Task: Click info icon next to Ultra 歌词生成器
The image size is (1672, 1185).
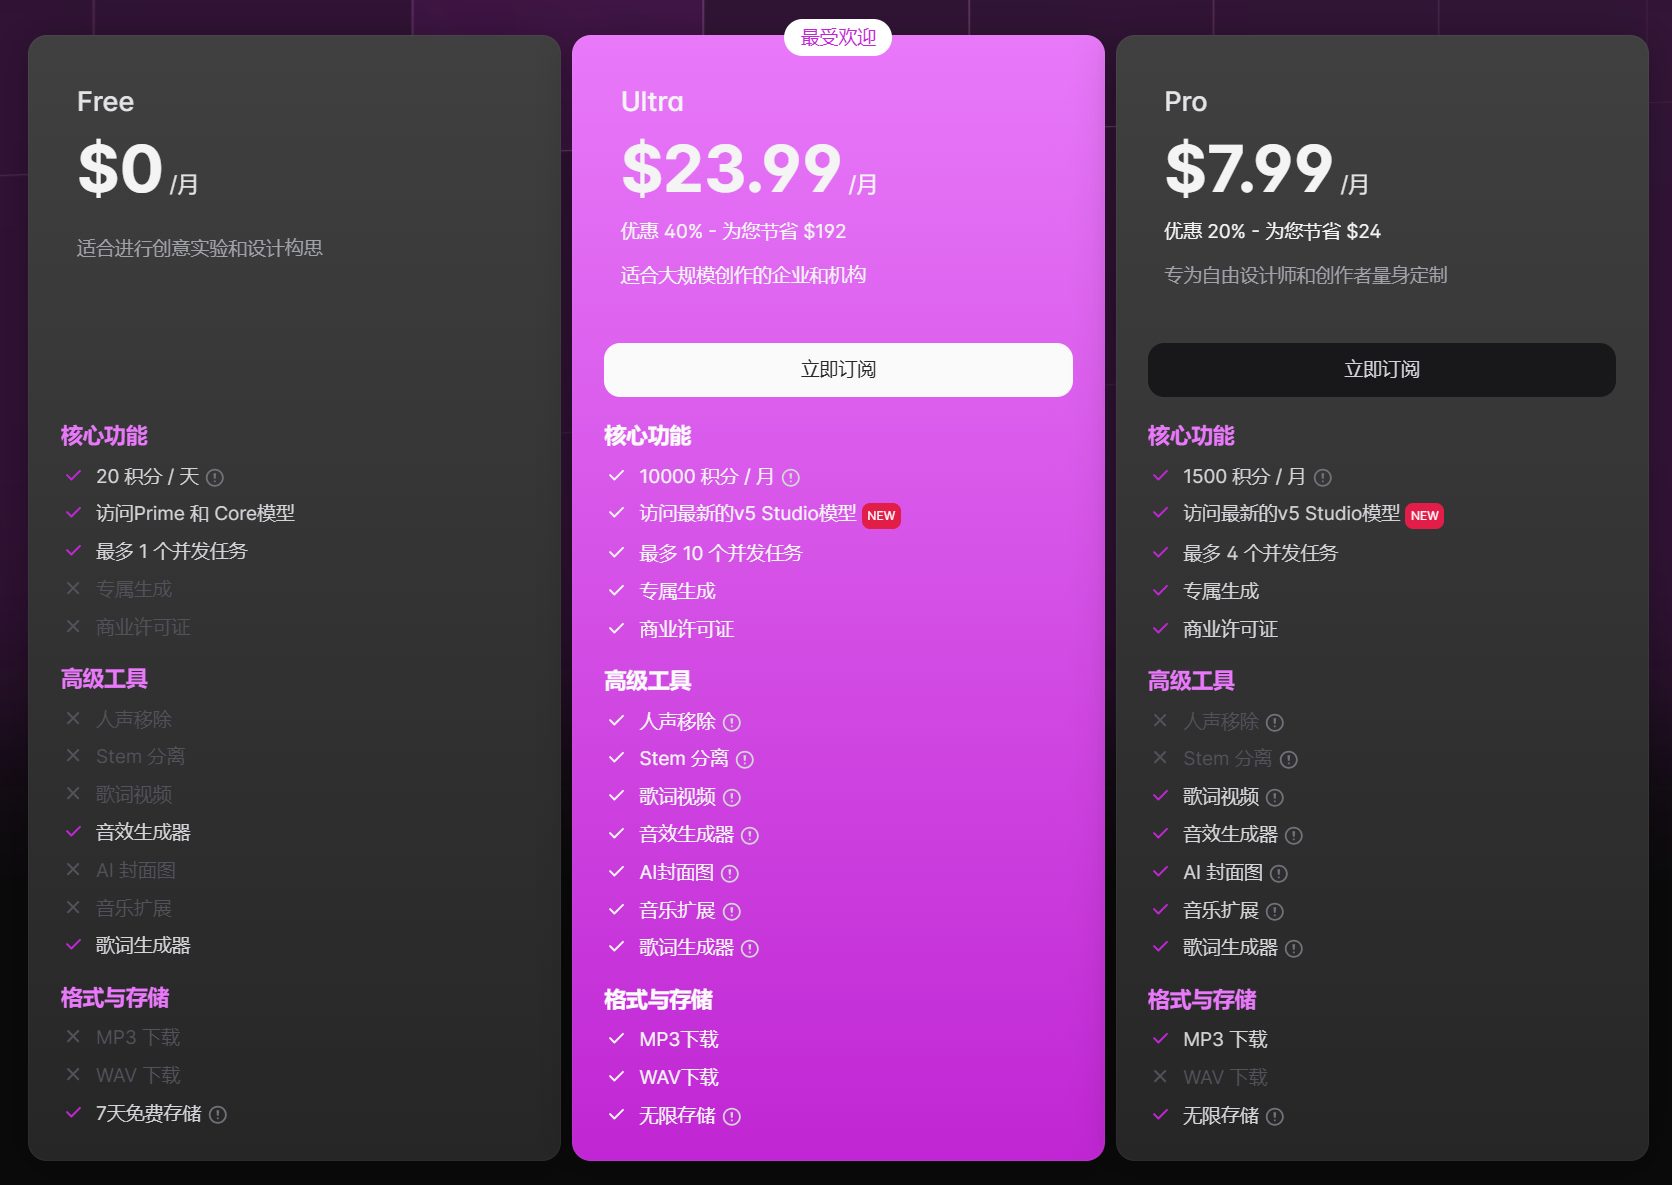Action: 750,949
